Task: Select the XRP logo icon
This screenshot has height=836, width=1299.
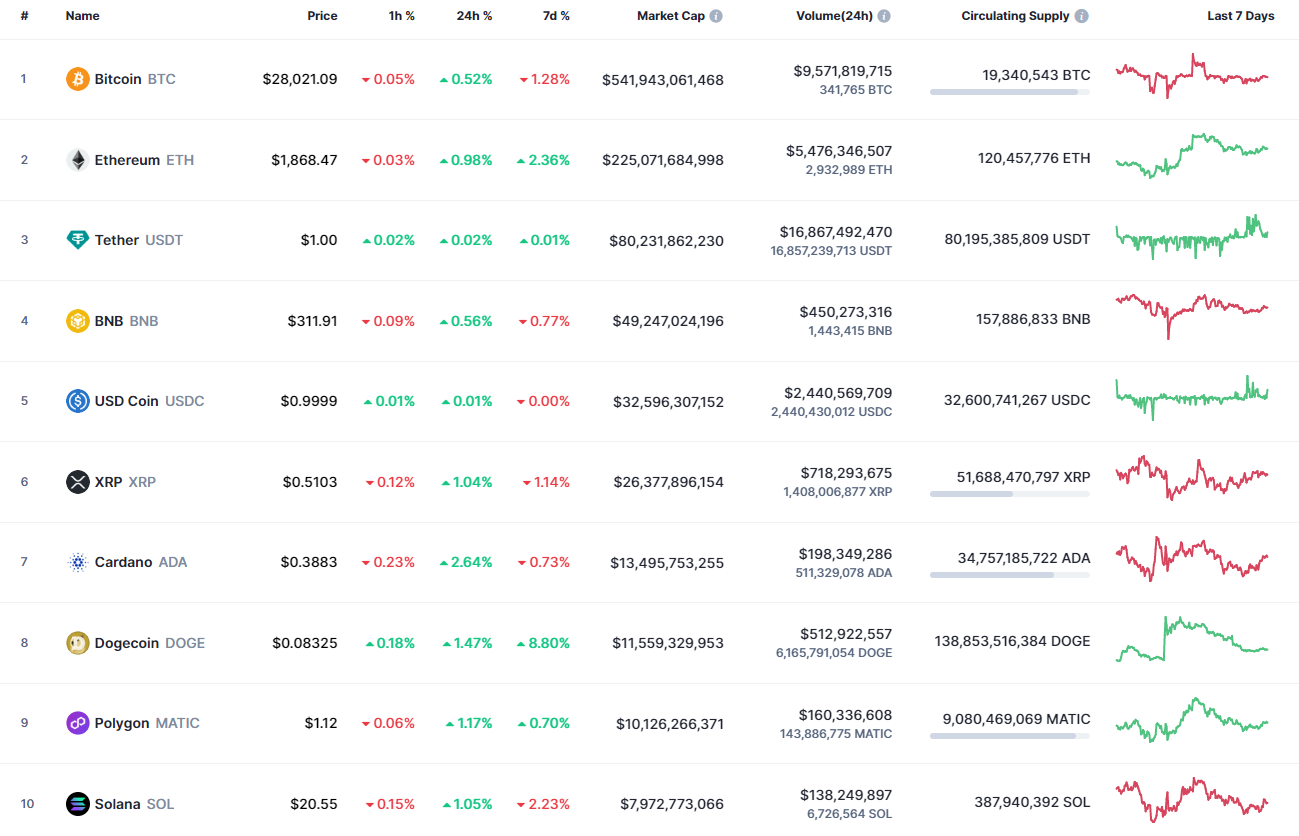Action: [x=77, y=481]
